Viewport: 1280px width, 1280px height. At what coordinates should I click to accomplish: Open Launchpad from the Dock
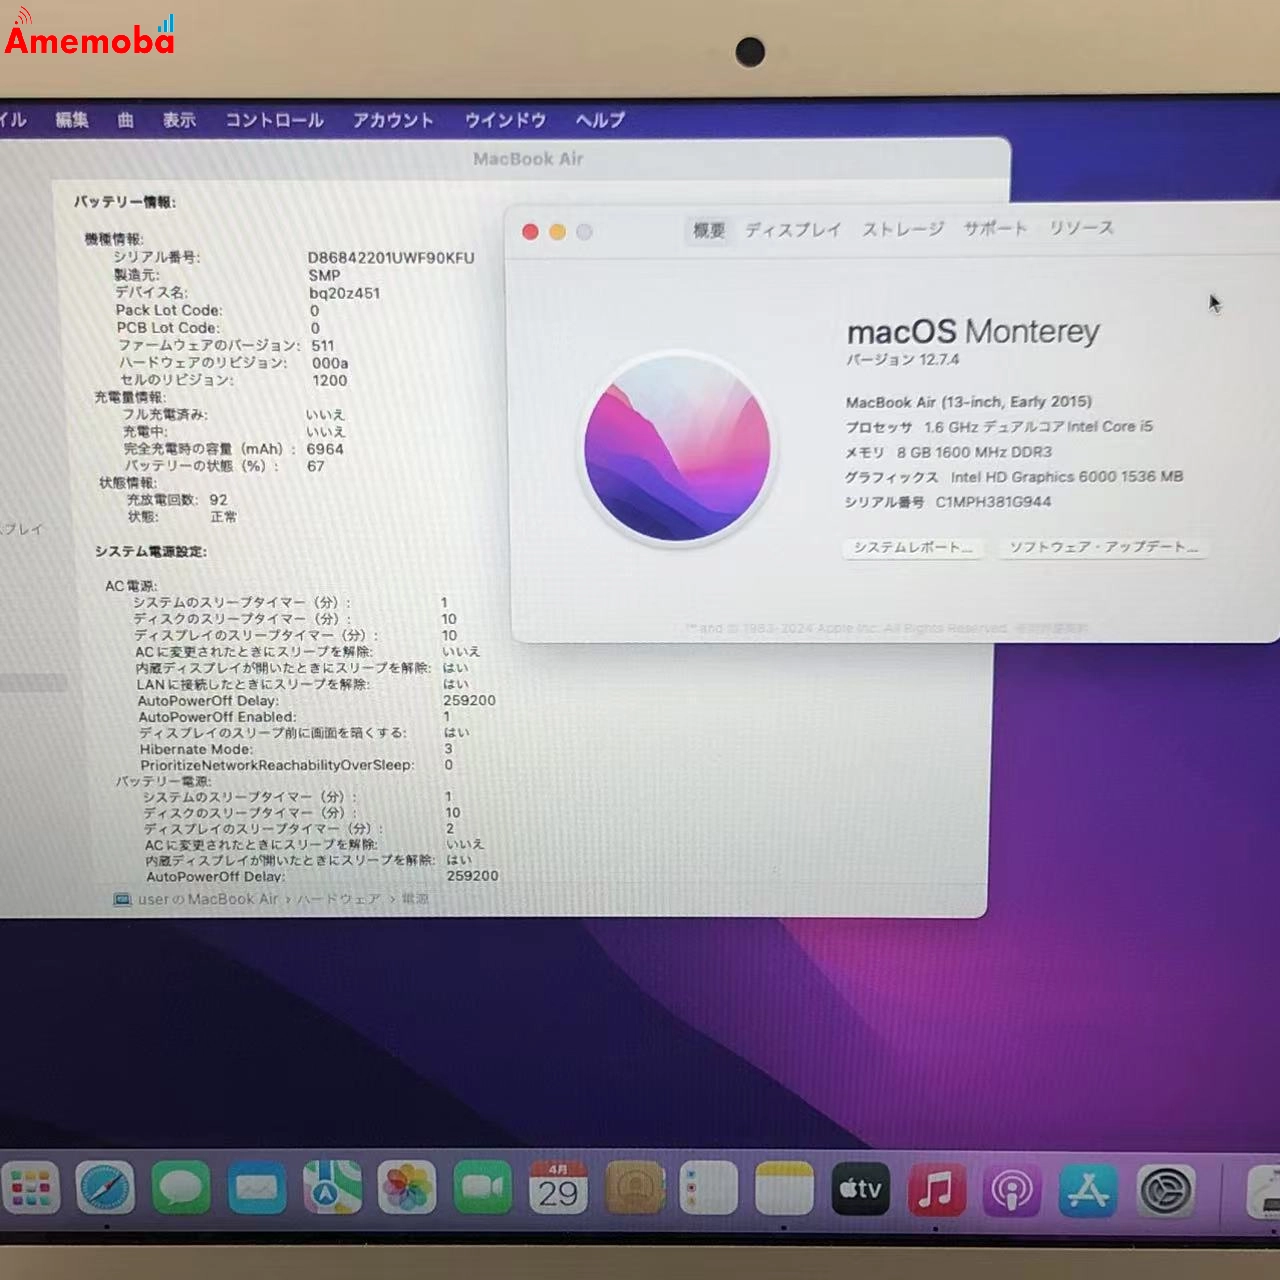click(x=31, y=1189)
